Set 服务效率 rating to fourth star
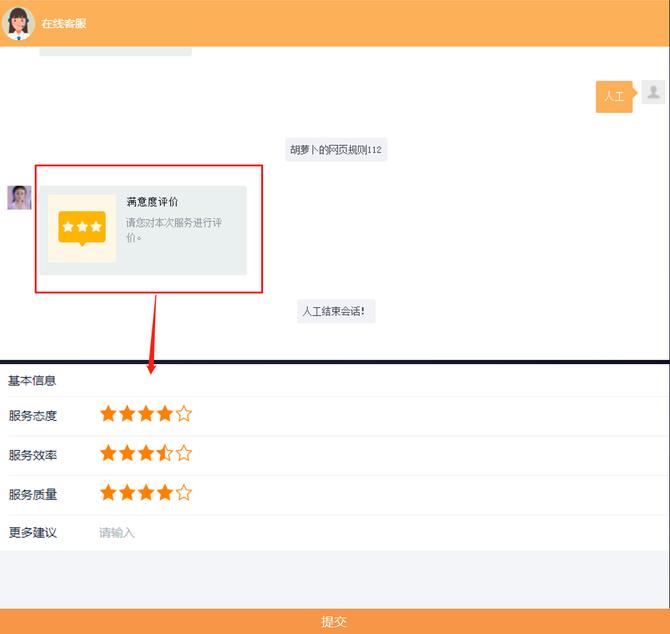 click(165, 454)
